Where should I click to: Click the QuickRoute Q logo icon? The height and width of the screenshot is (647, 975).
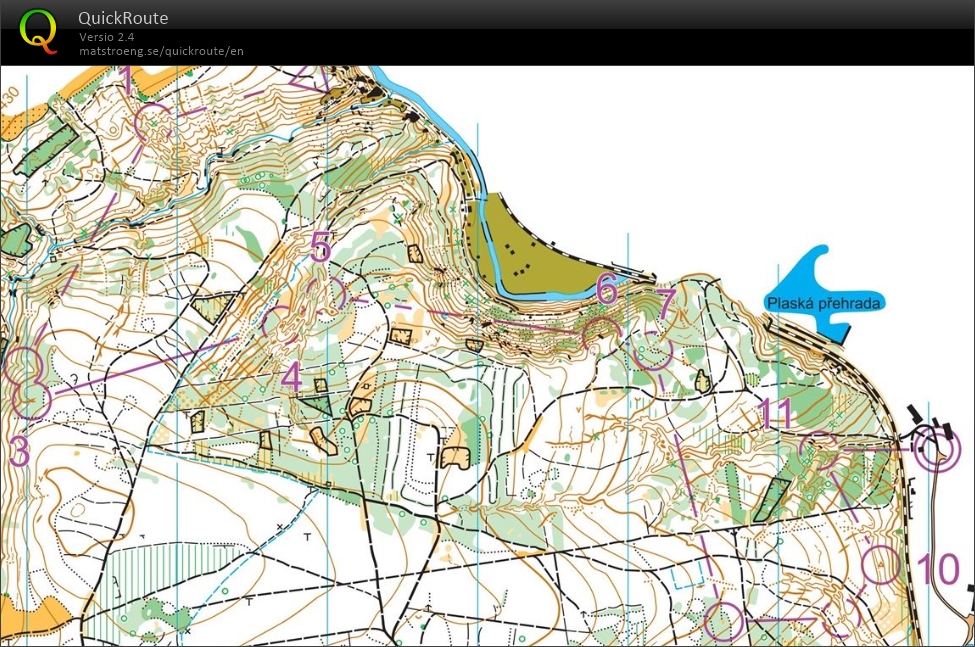pyautogui.click(x=39, y=31)
